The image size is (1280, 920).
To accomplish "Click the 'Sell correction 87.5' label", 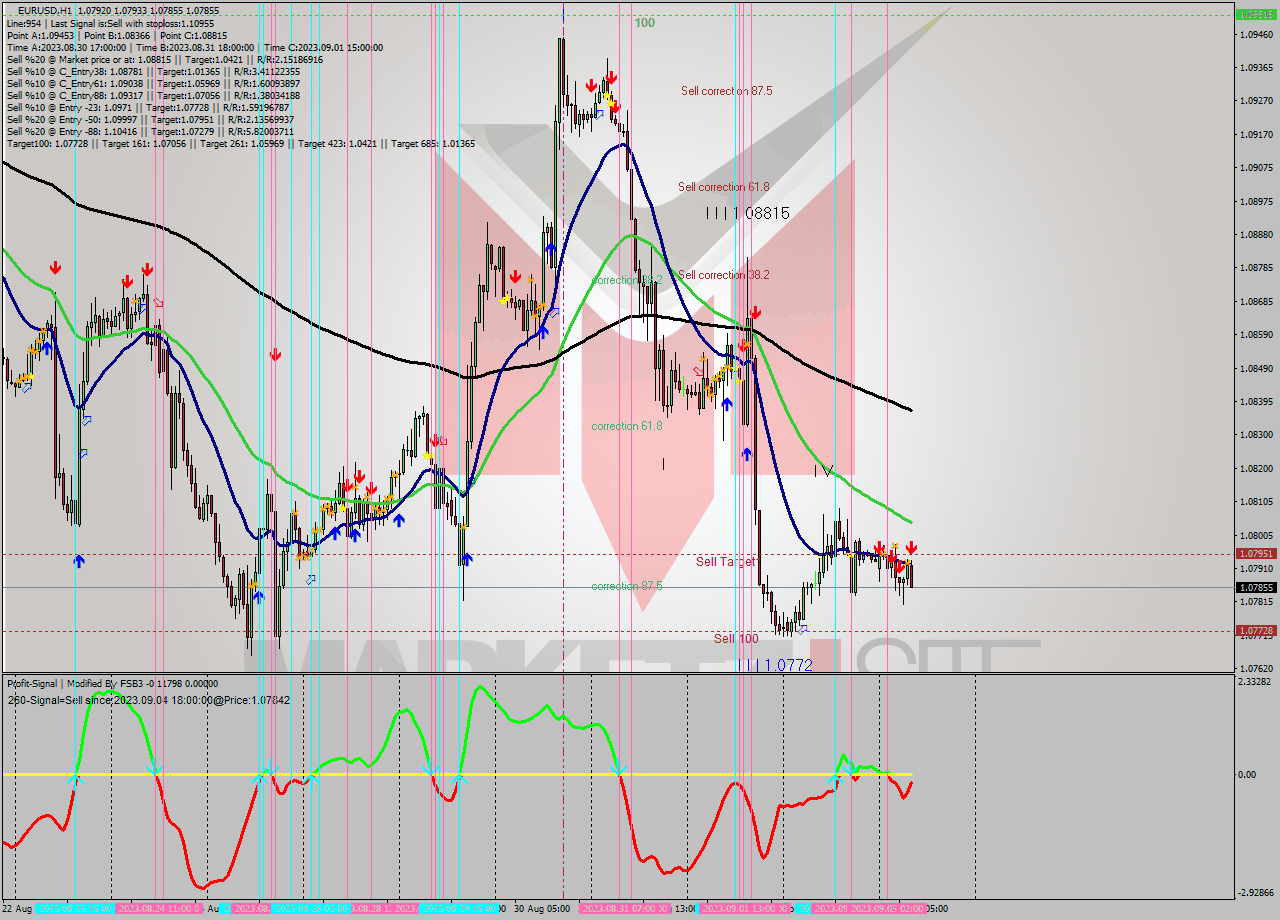I will [x=726, y=90].
